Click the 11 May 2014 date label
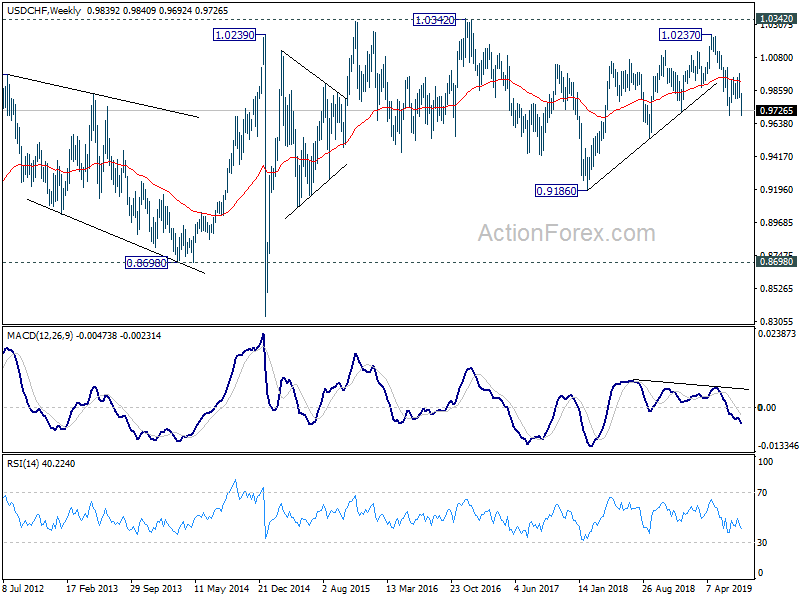The image size is (800, 600). [x=220, y=589]
